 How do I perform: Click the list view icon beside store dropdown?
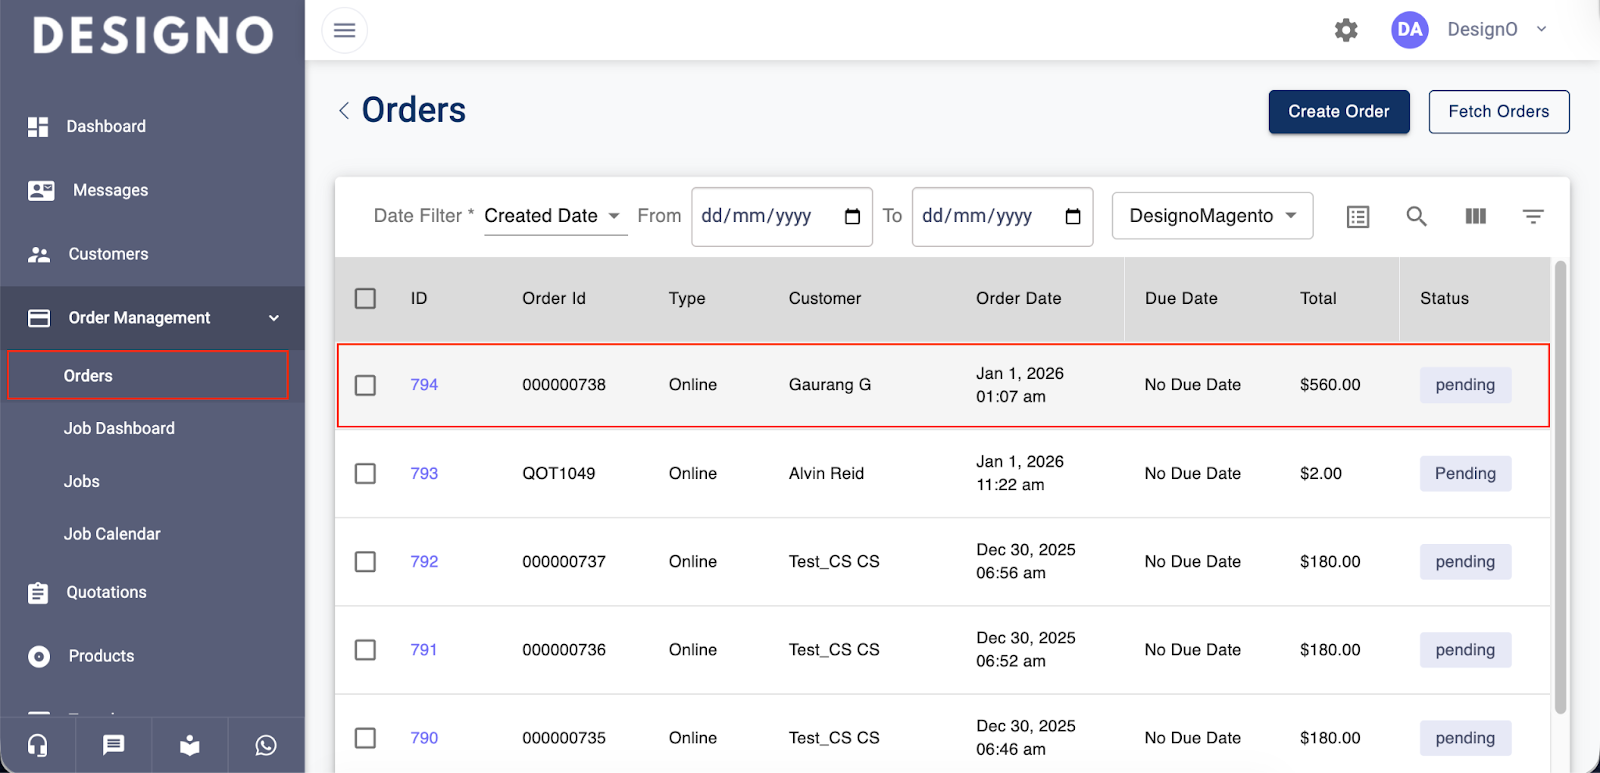1357,216
